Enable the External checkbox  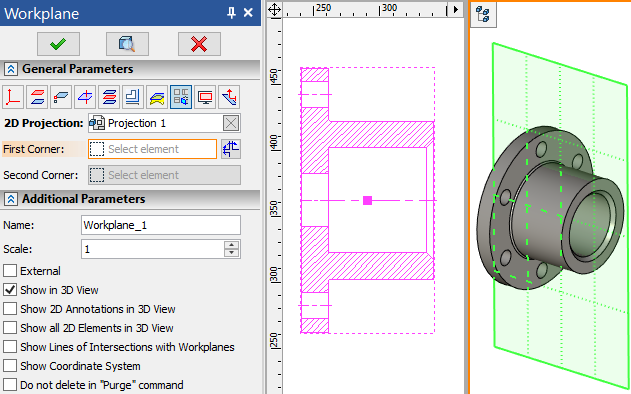coord(10,271)
